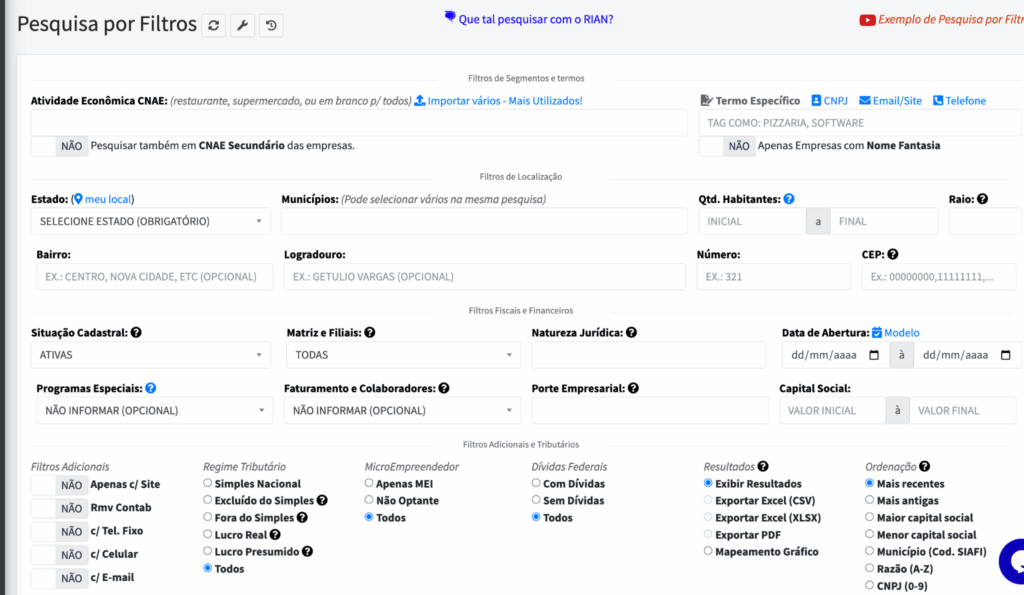
Task: Click help icon beside Qtd. Habitantes
Action: click(789, 199)
